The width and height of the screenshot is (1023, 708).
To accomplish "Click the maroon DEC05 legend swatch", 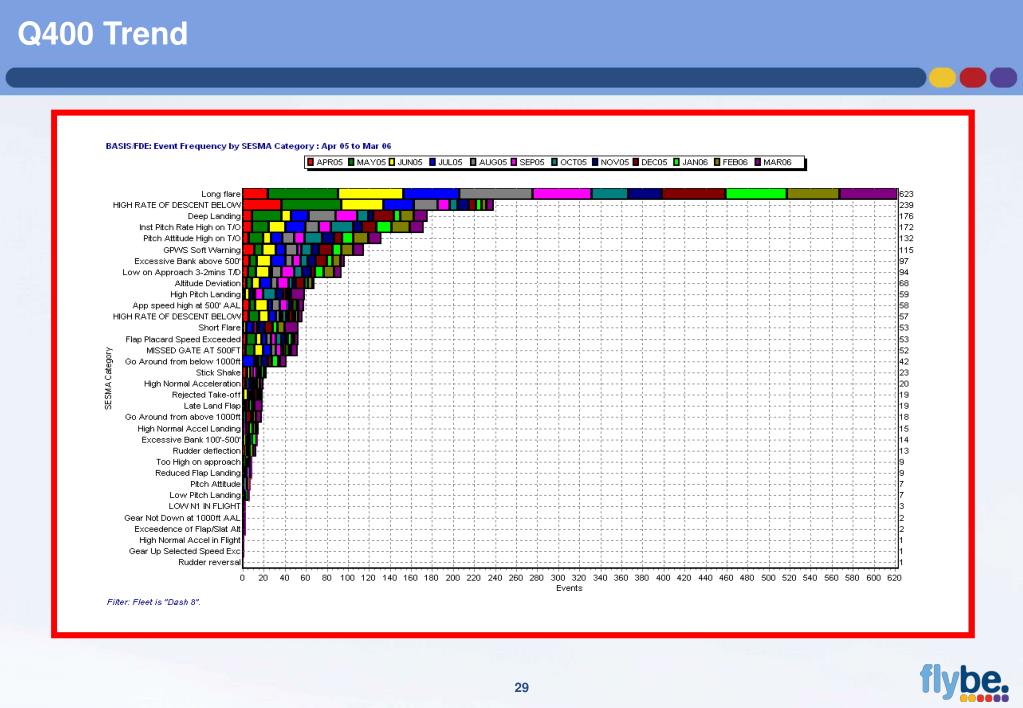I will [635, 162].
